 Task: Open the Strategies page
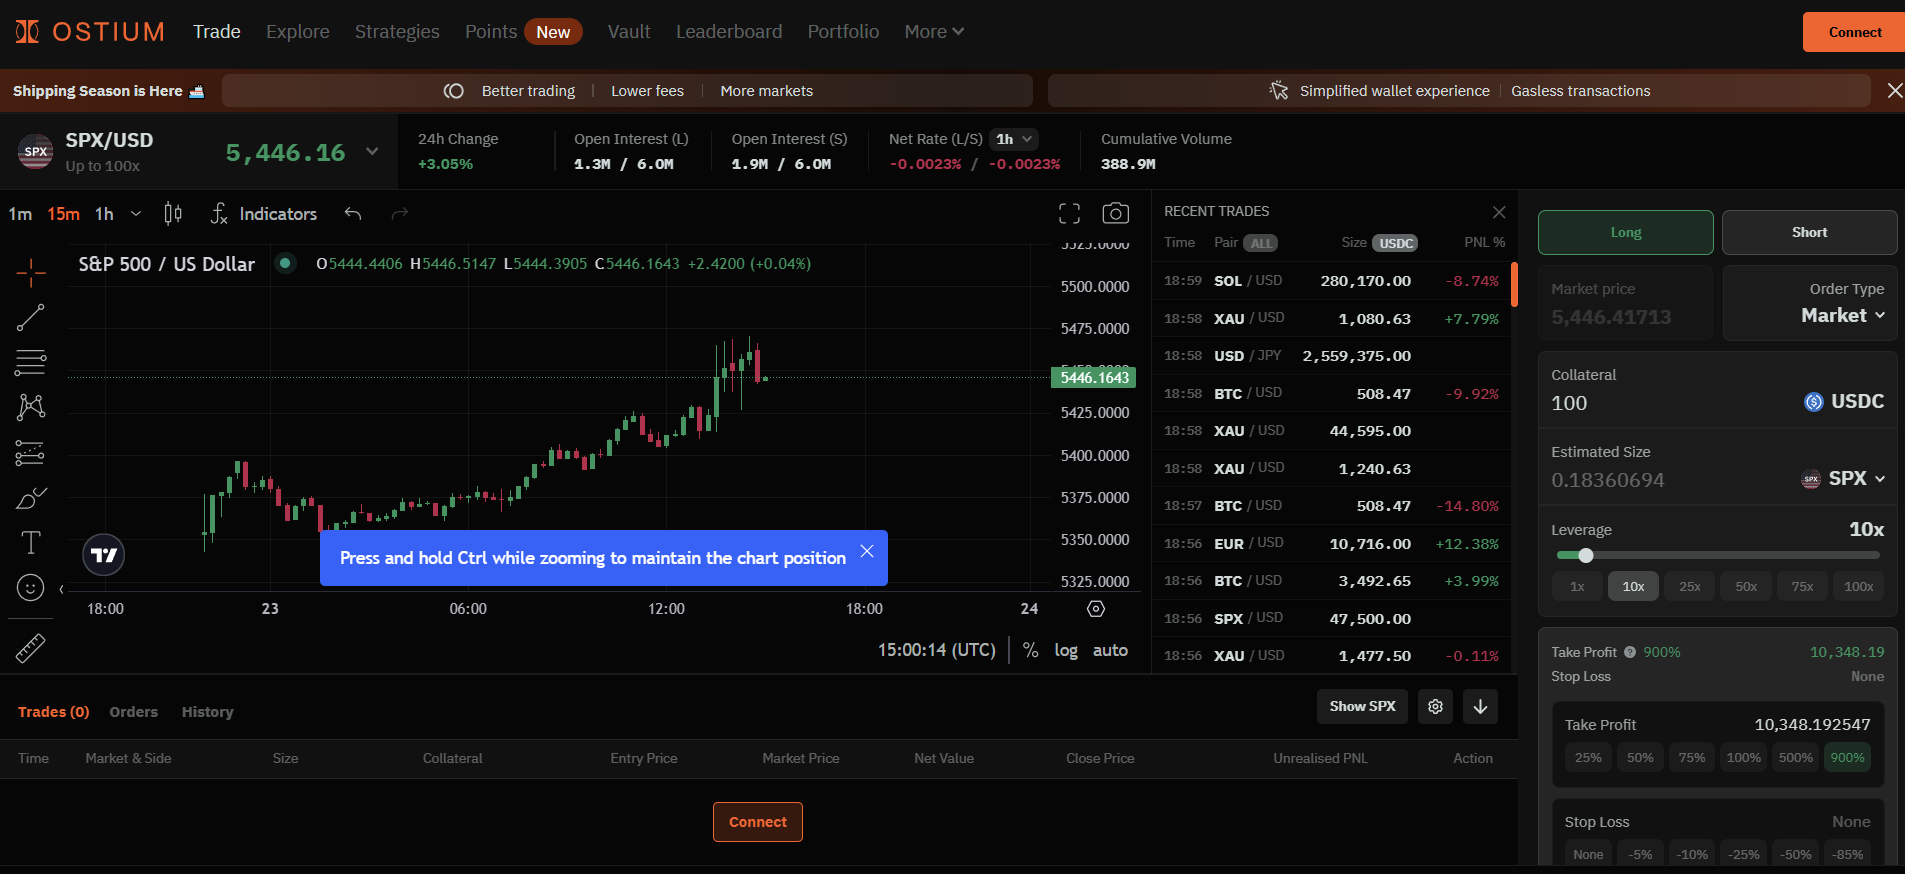click(x=397, y=32)
